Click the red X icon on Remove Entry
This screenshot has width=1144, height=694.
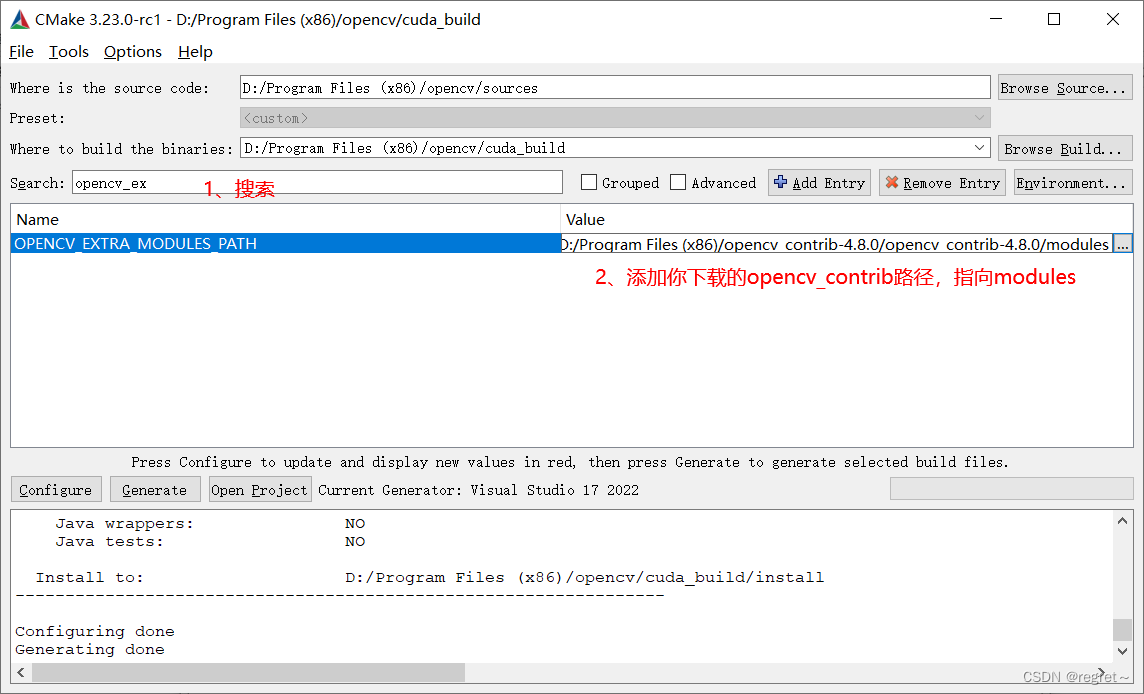pyautogui.click(x=892, y=183)
